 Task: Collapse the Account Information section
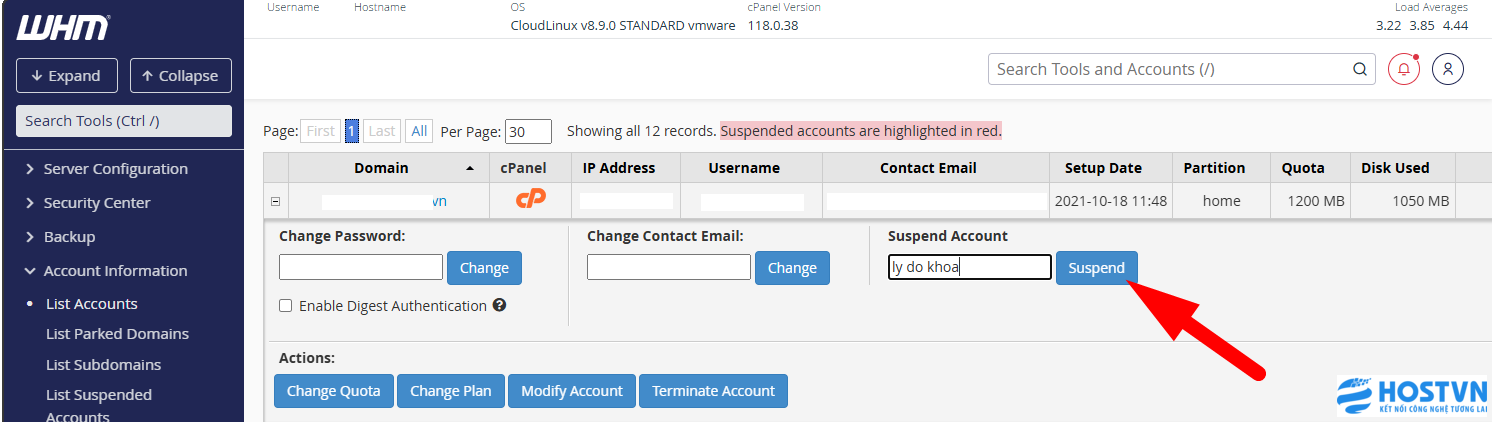pos(105,271)
